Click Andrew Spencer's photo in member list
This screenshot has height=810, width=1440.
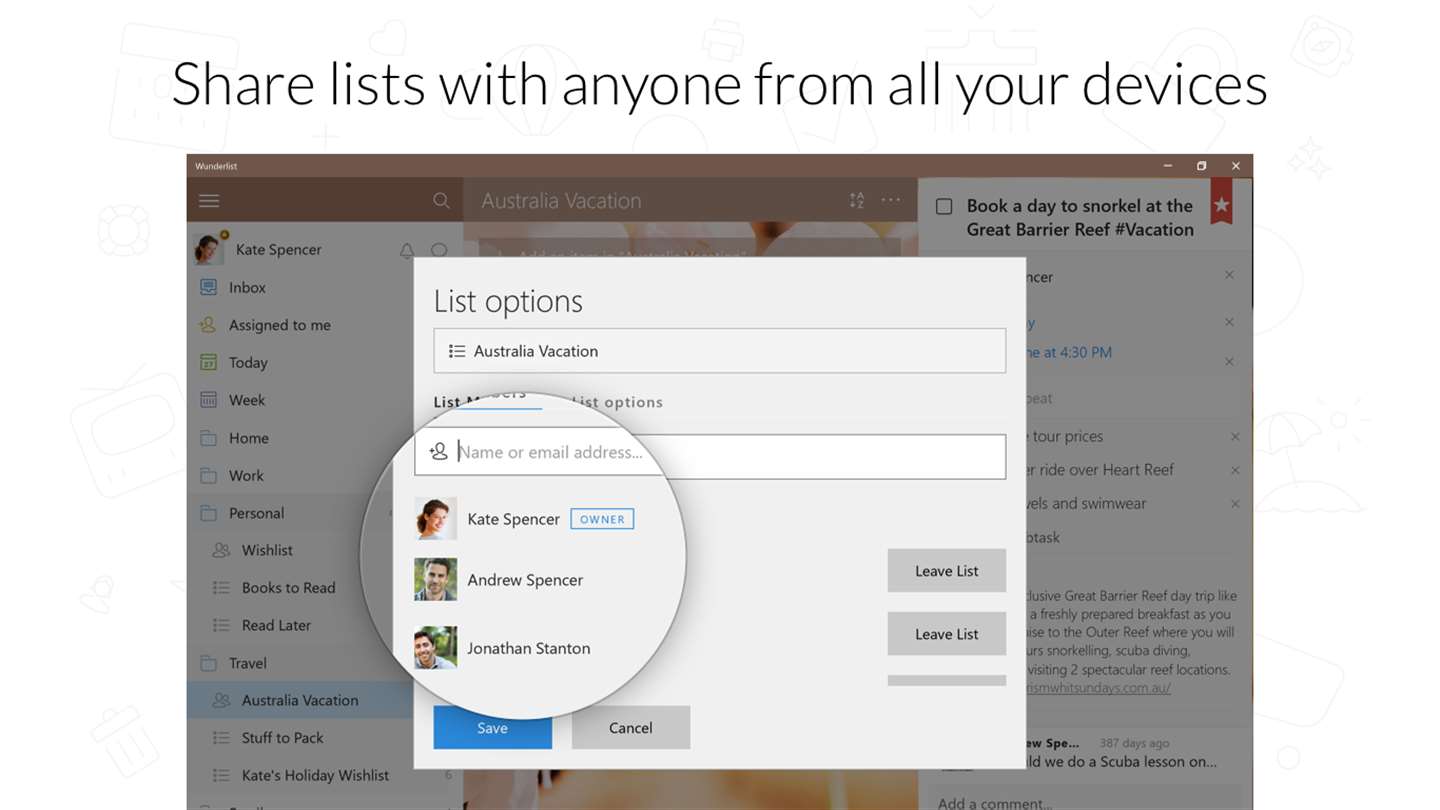point(436,580)
